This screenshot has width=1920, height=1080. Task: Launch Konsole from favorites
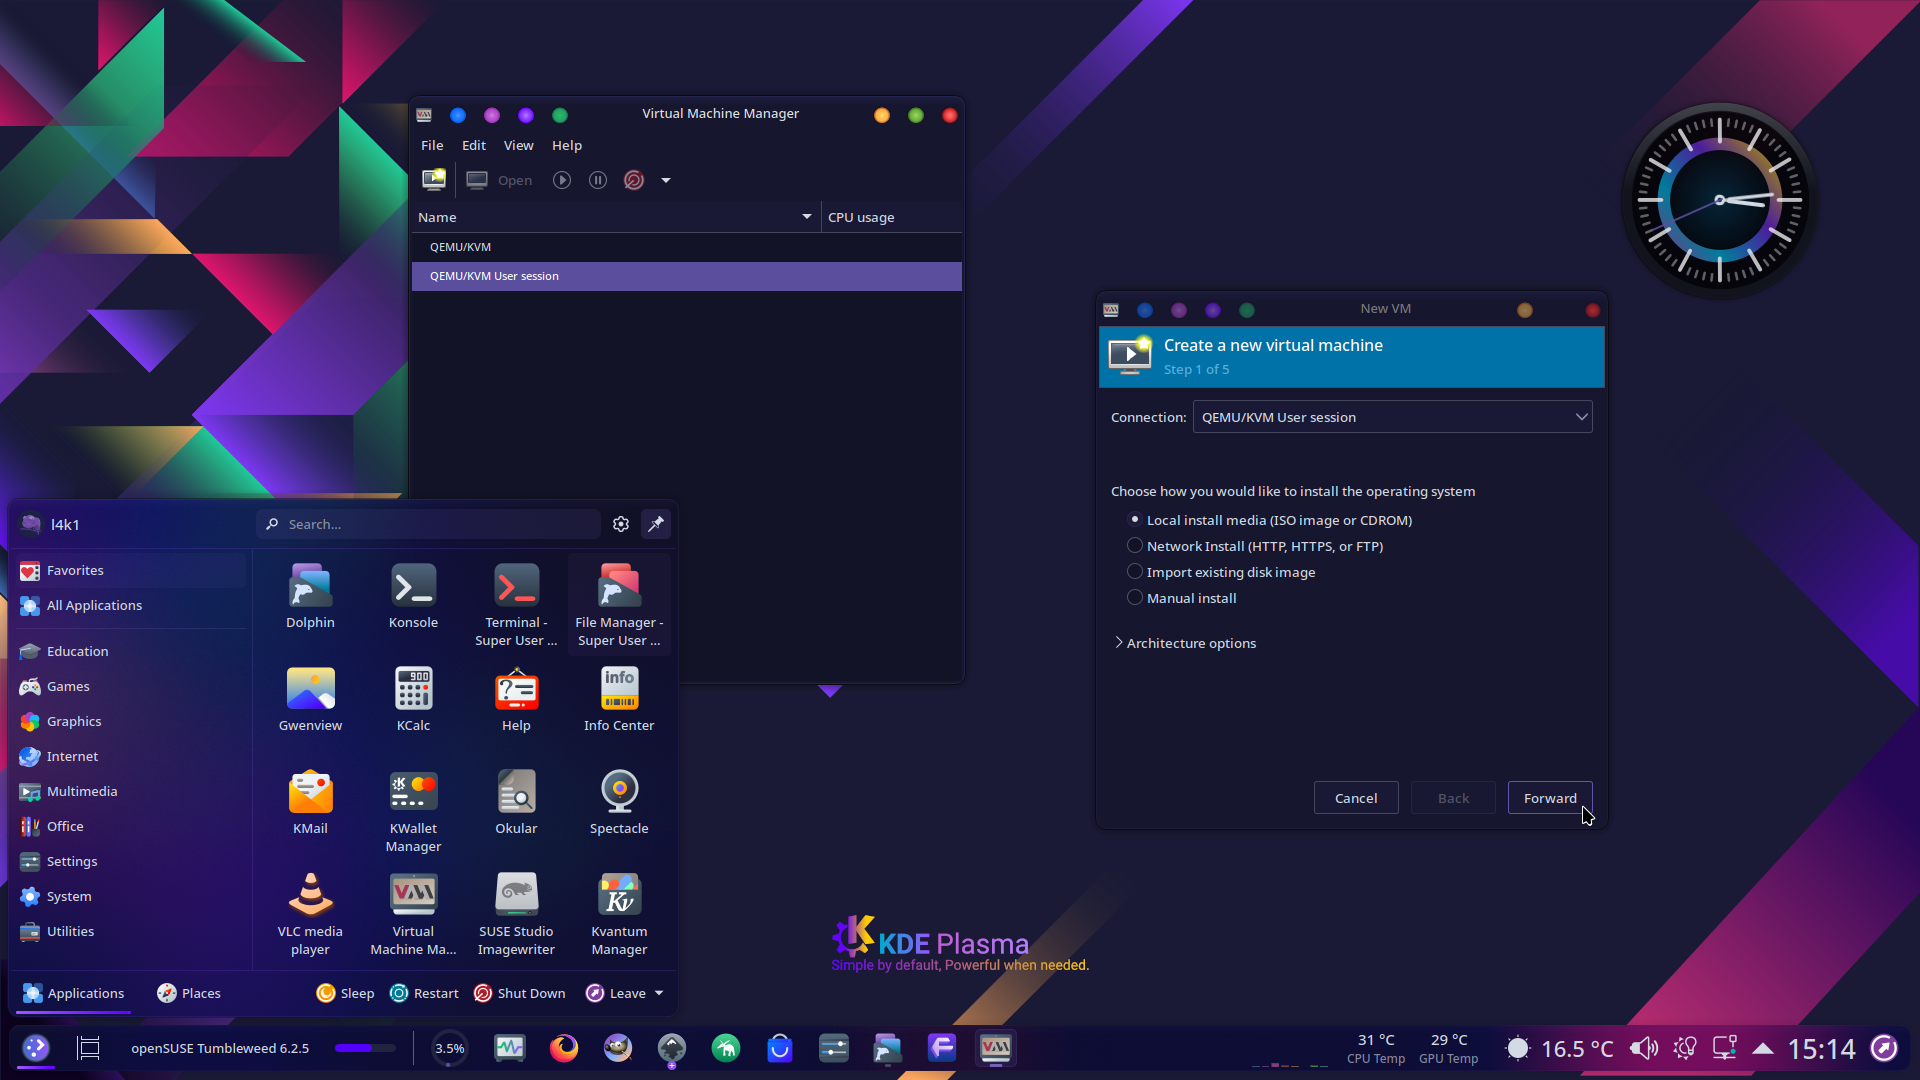tap(413, 596)
